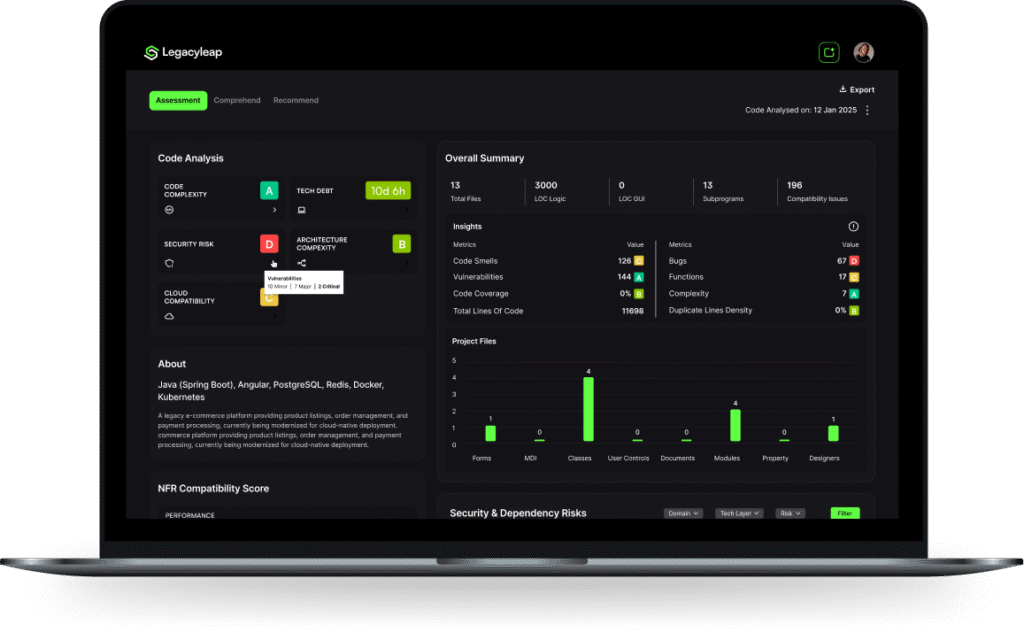This screenshot has height=633, width=1024.
Task: Open the Tech Layer dropdown
Action: 739,512
